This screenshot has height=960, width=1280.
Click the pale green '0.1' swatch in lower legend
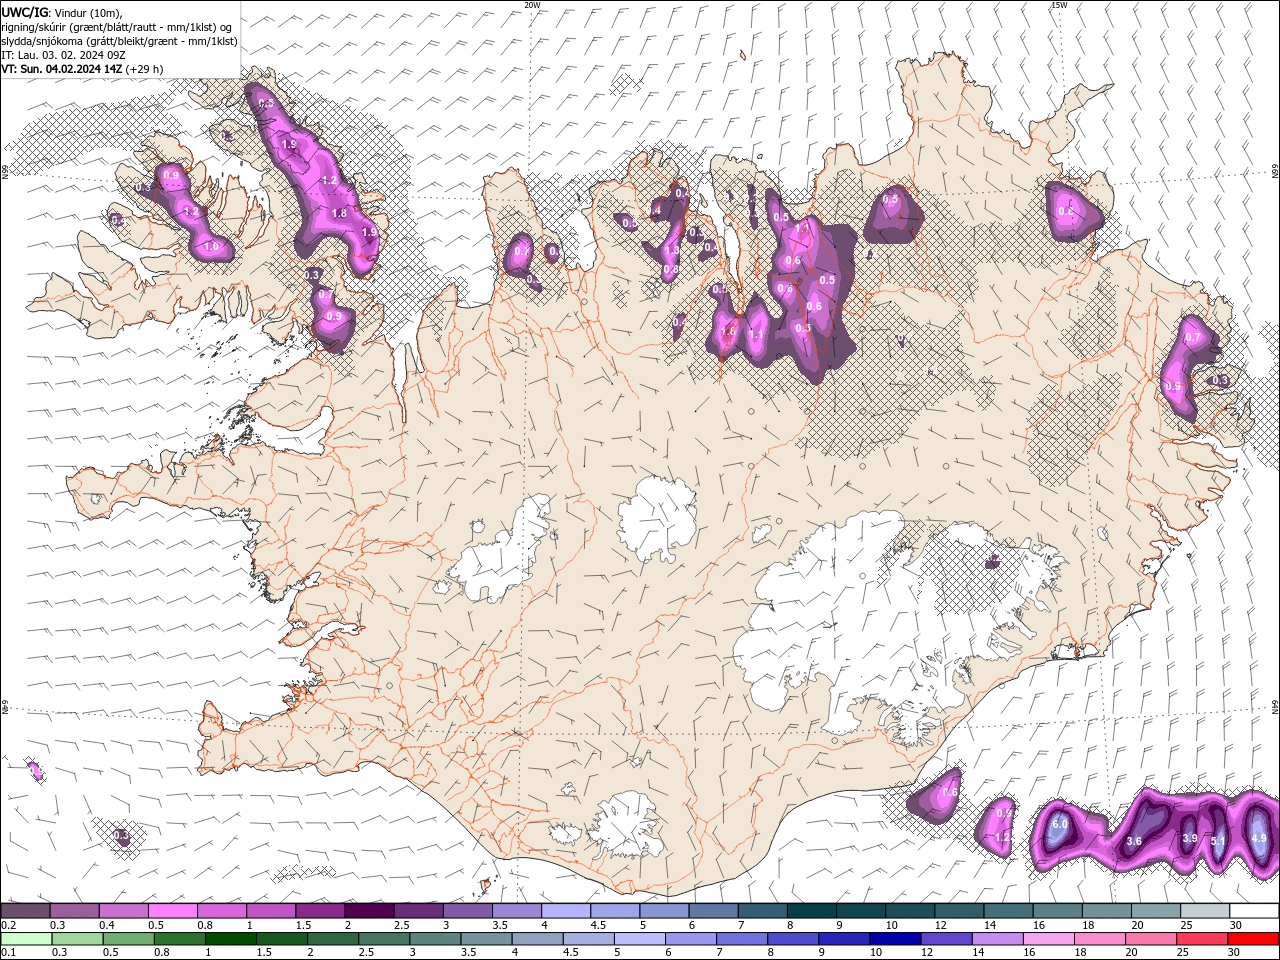25,939
